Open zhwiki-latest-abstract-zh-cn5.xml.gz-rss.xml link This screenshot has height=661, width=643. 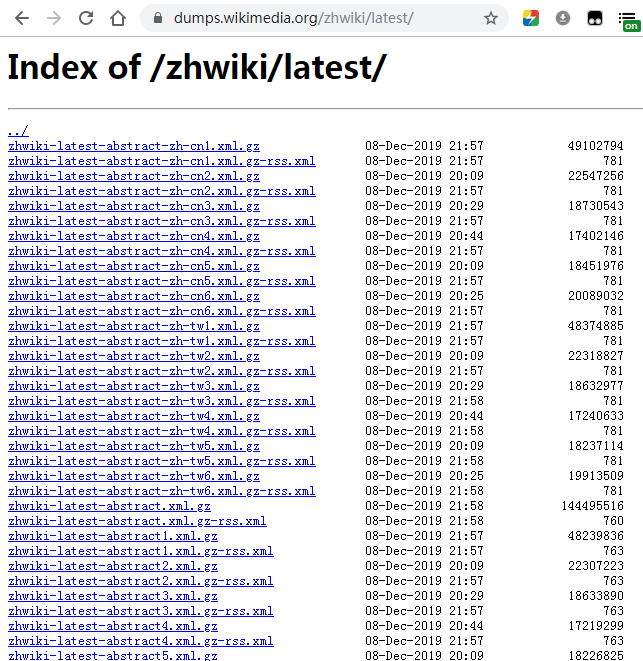(161, 281)
